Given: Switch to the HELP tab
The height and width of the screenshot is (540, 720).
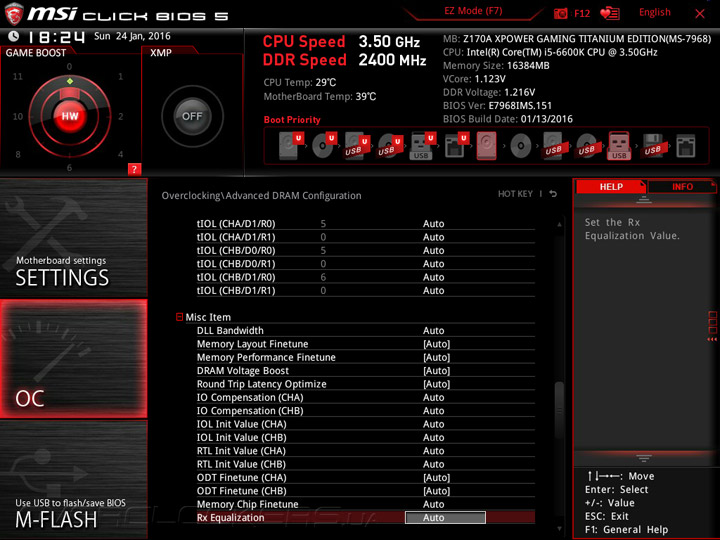Looking at the screenshot, I should (611, 186).
